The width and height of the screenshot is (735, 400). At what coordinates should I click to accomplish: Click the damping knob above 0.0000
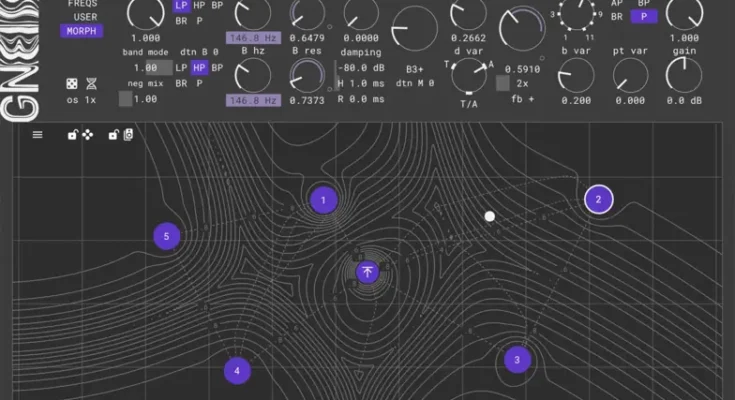click(361, 13)
